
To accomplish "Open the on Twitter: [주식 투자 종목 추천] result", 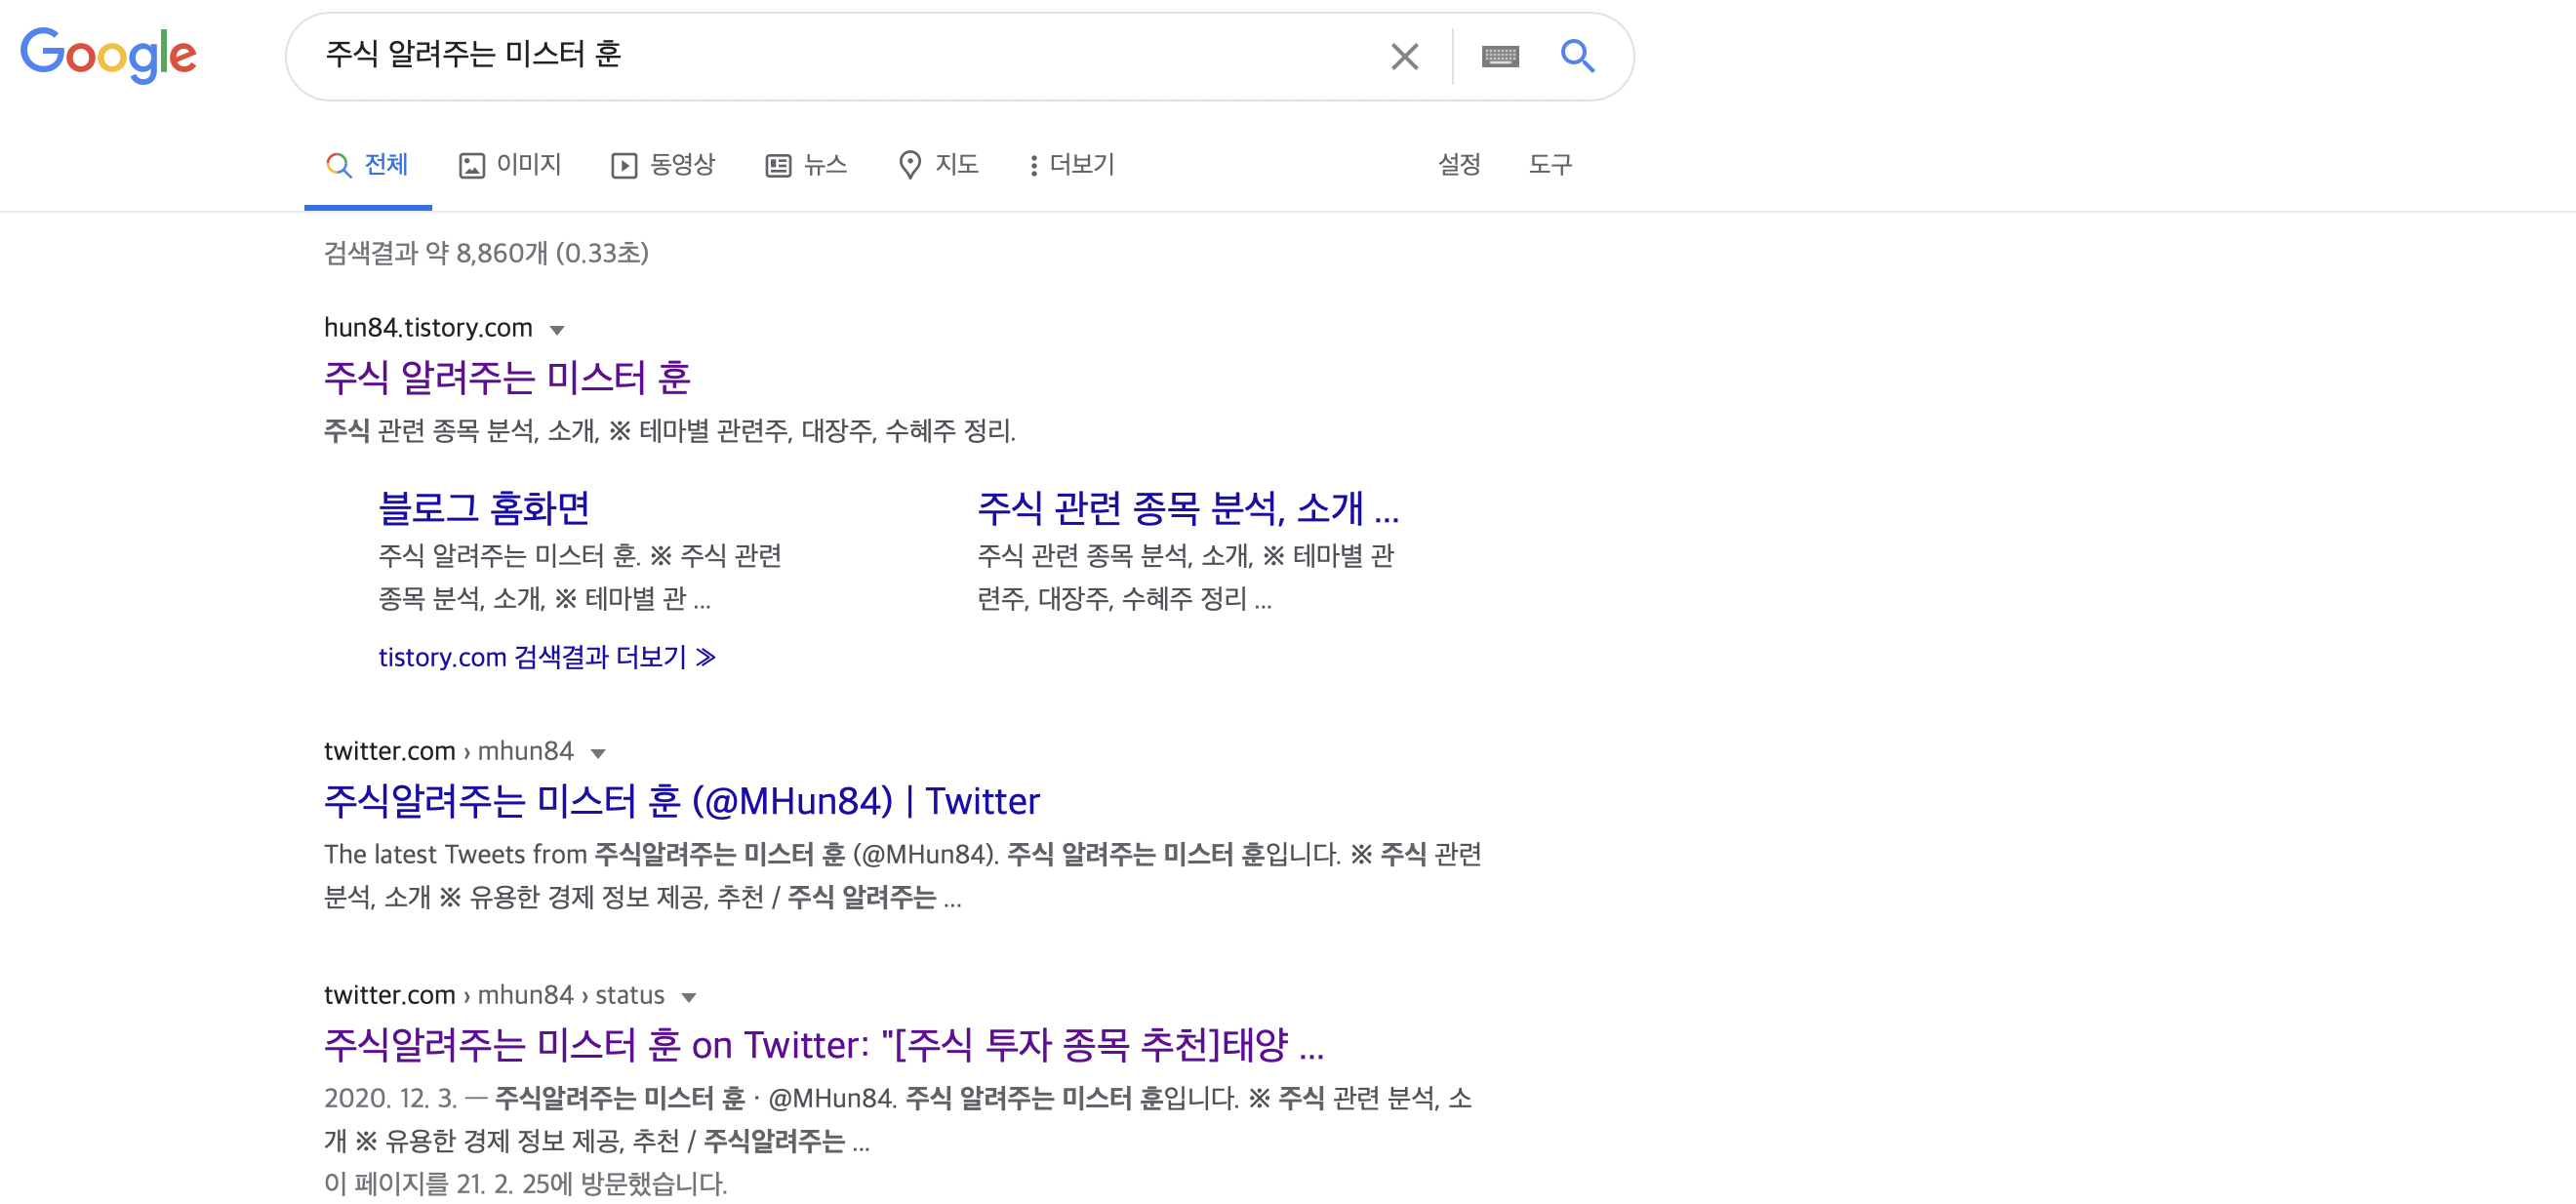I will pyautogui.click(x=823, y=1045).
